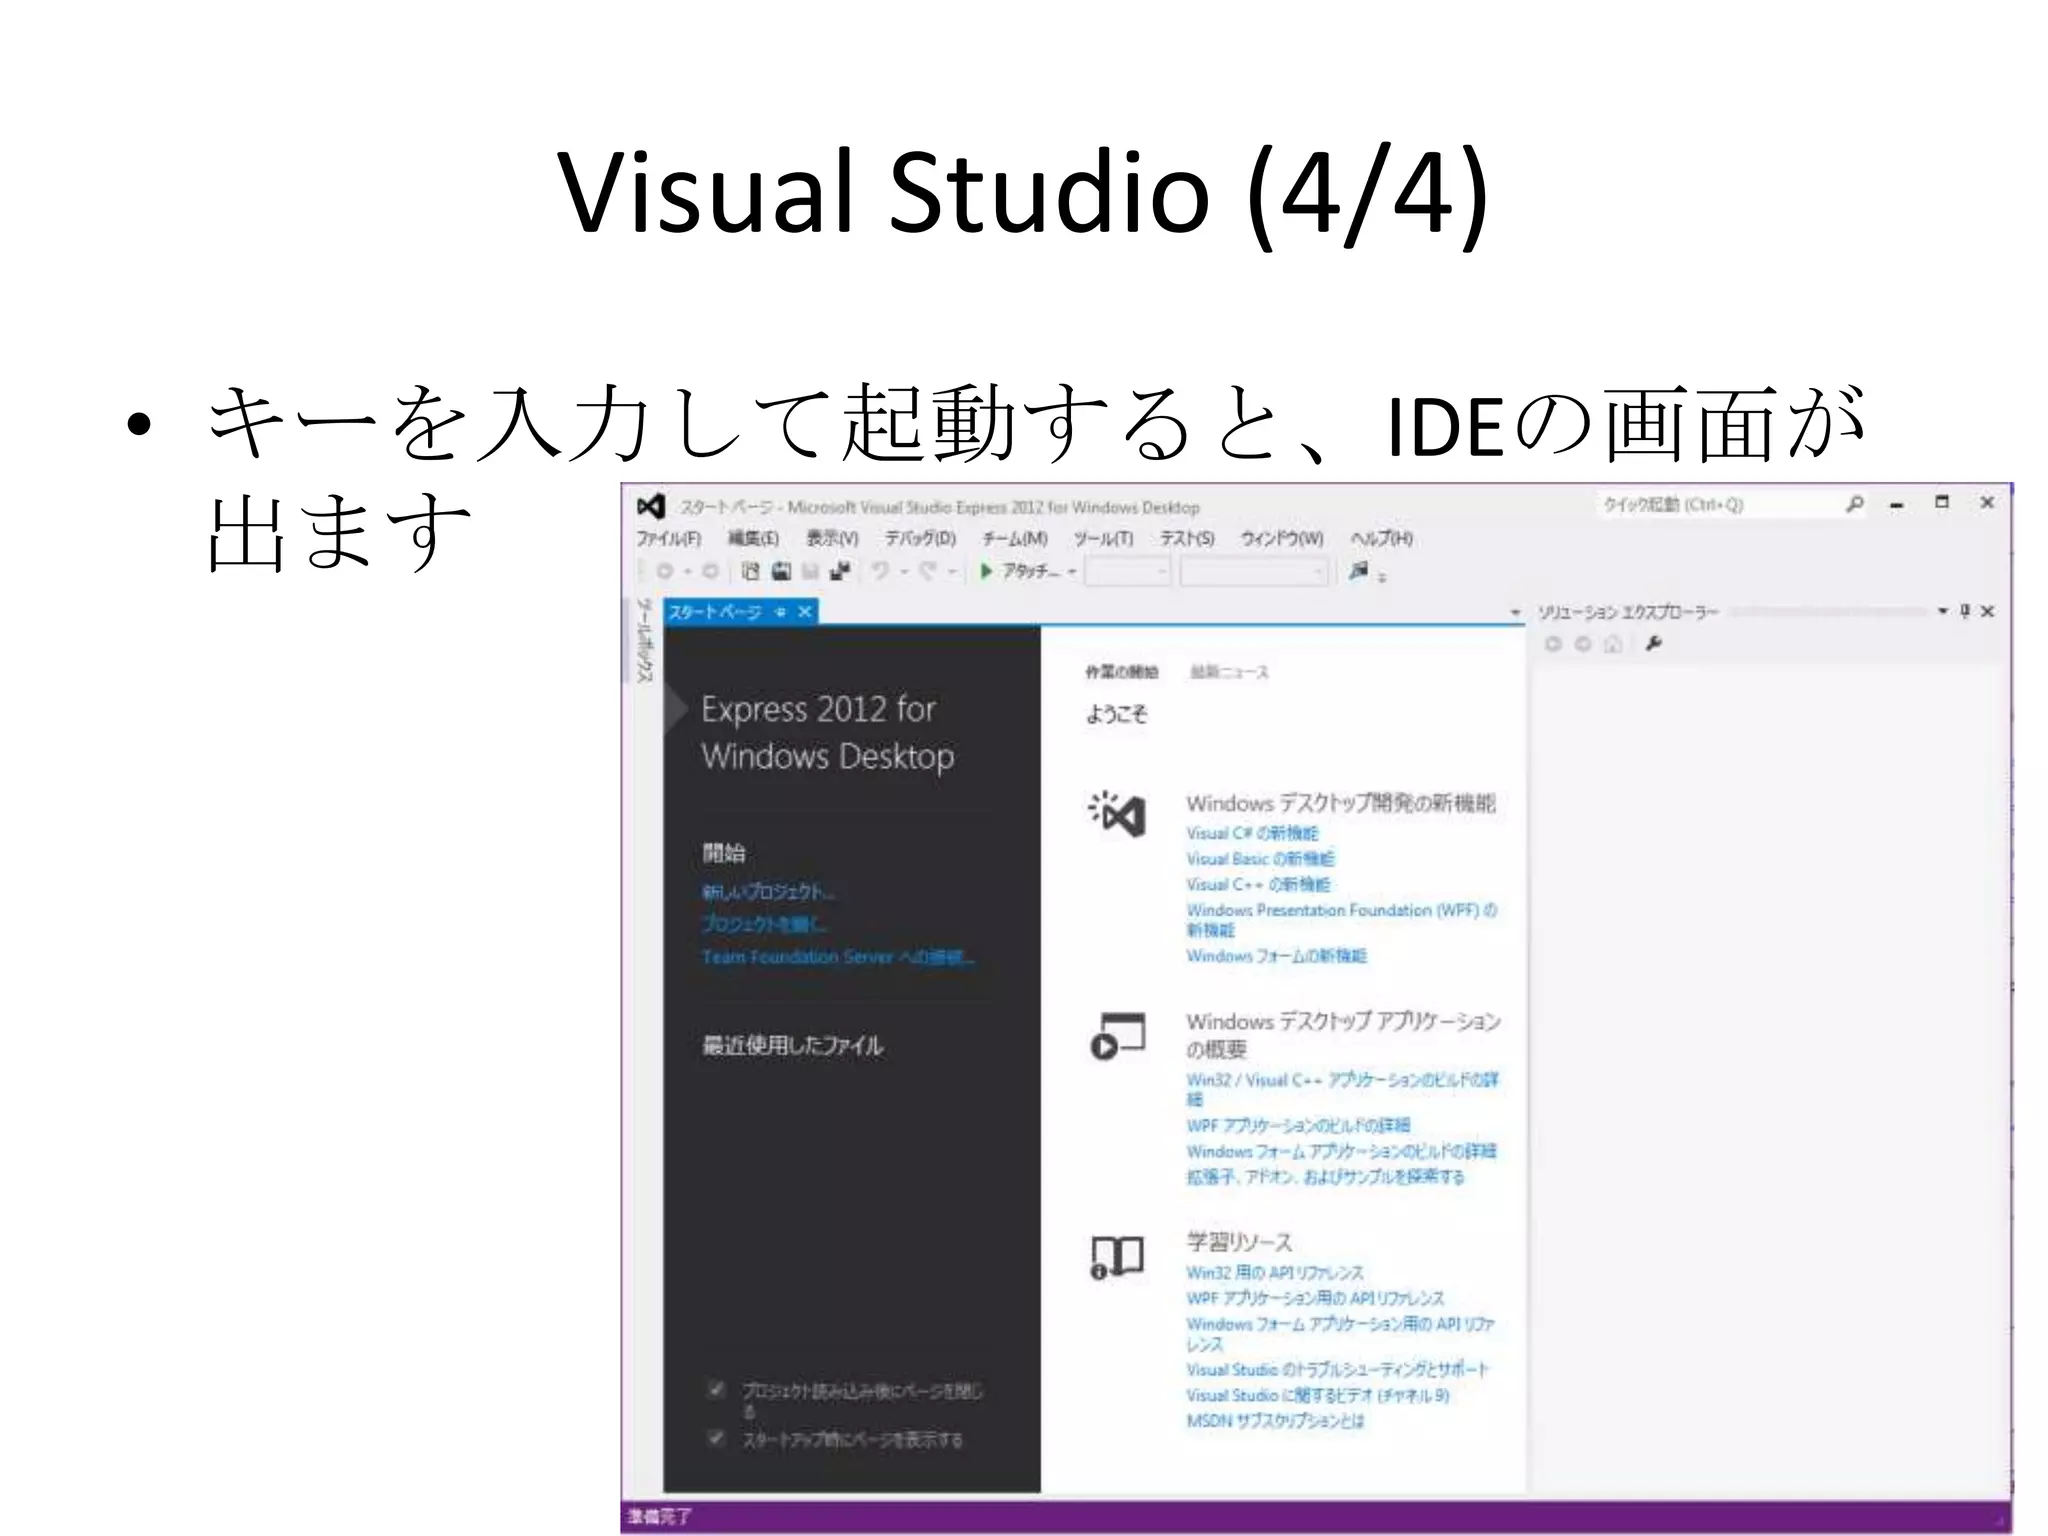Open Visual Studio に関するビデオ (チャネル 9) link

coord(1318,1395)
